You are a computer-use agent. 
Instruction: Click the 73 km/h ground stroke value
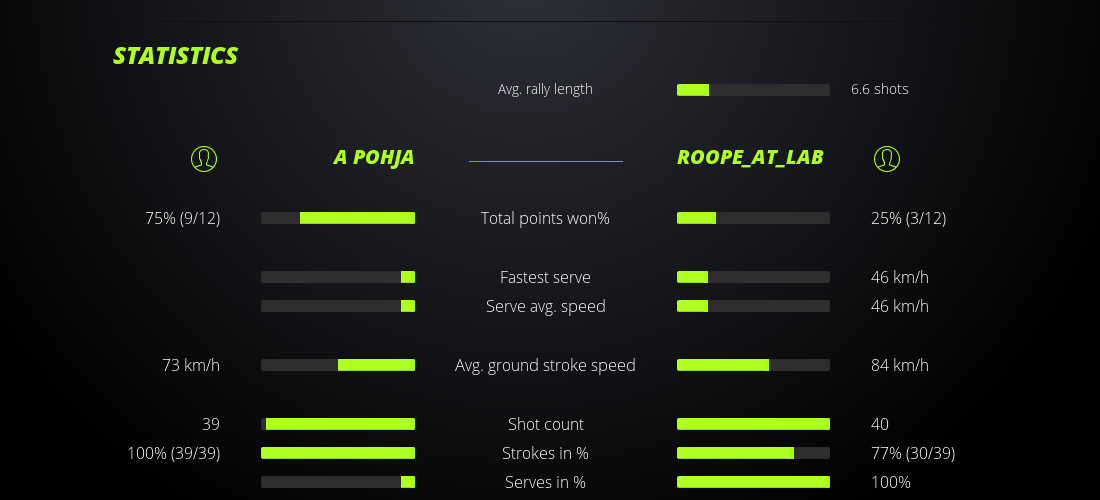tap(191, 365)
